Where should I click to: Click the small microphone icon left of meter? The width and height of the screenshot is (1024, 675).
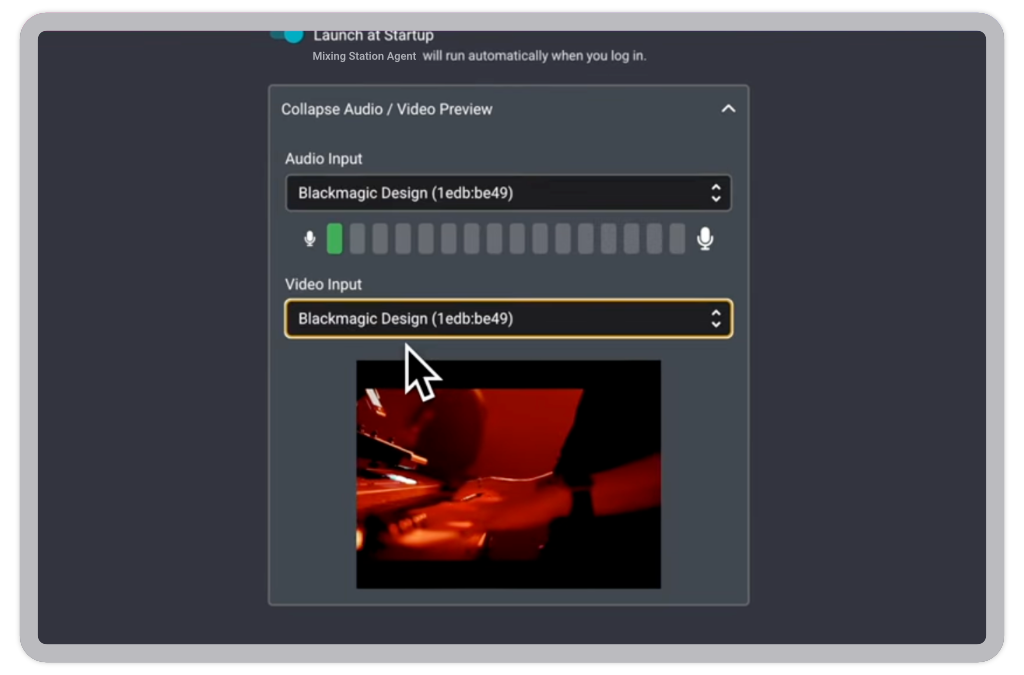309,238
